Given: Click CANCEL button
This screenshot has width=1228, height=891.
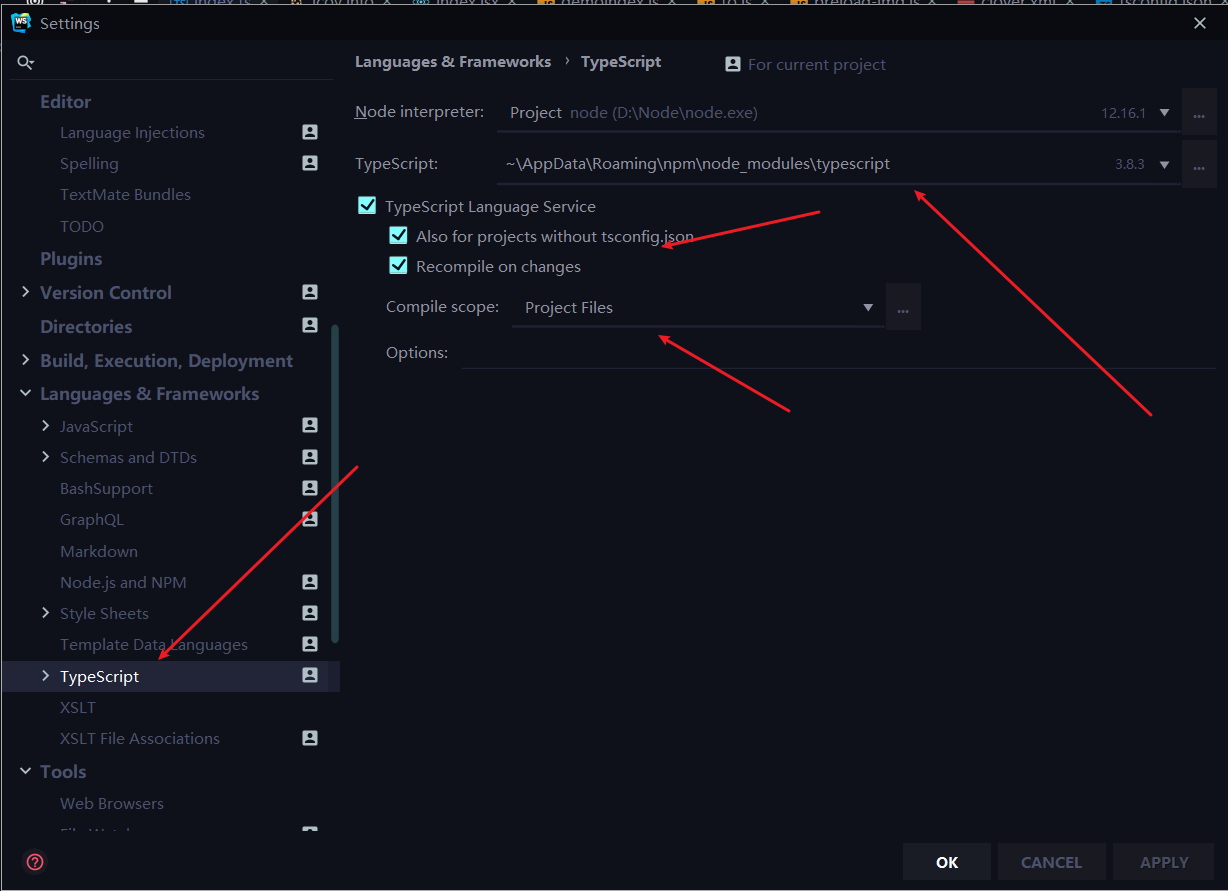Looking at the screenshot, I should click(1051, 862).
